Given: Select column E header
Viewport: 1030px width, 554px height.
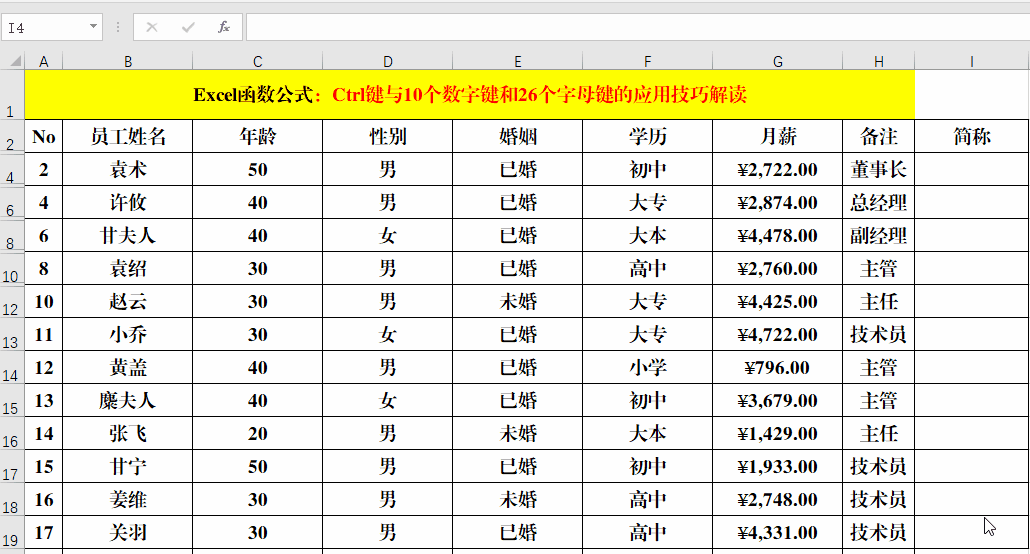Looking at the screenshot, I should click(518, 62).
